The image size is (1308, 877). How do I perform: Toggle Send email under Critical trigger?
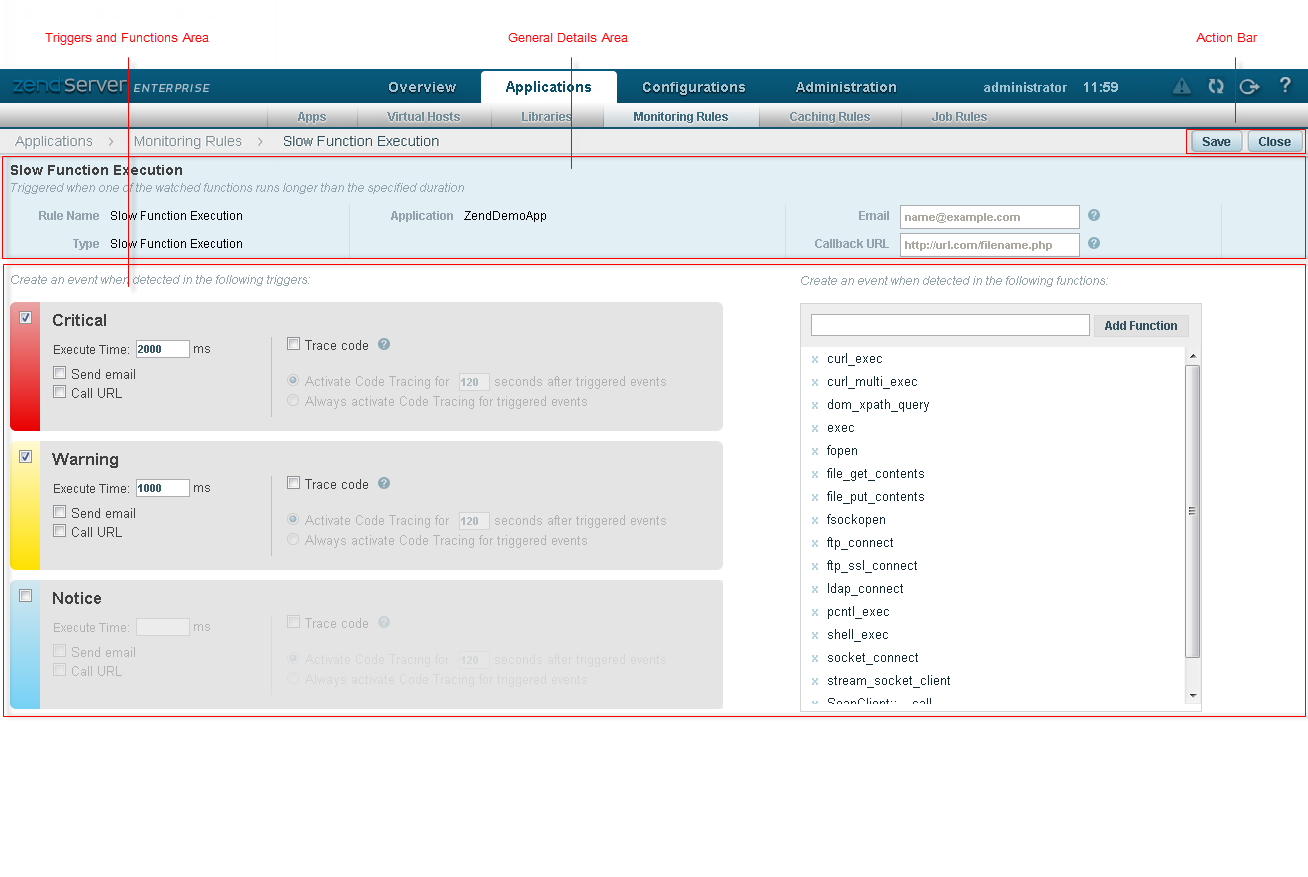(x=60, y=374)
